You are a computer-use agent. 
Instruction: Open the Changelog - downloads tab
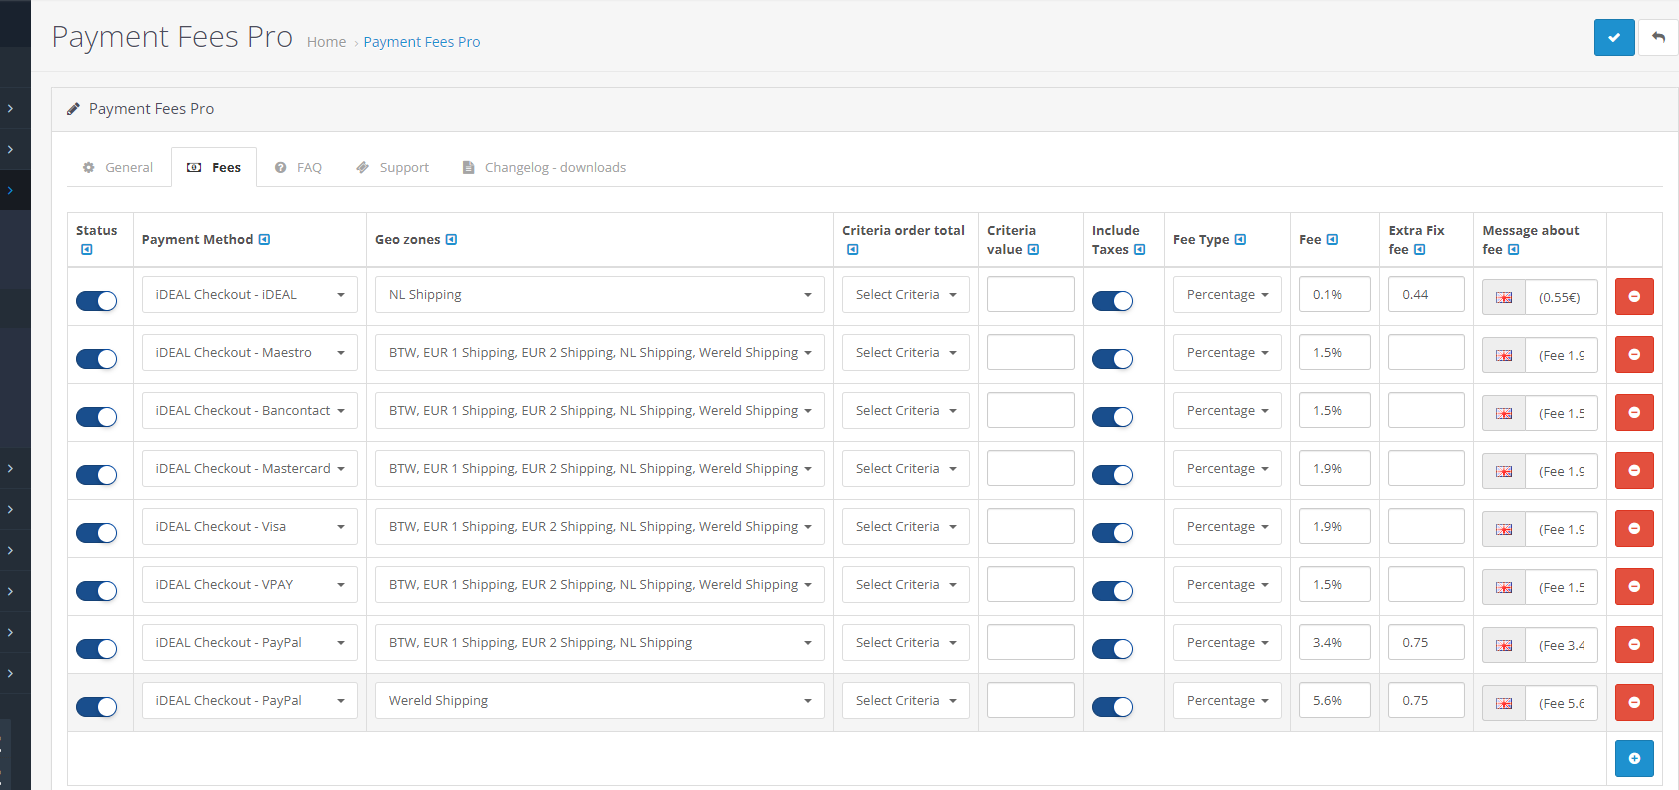544,168
